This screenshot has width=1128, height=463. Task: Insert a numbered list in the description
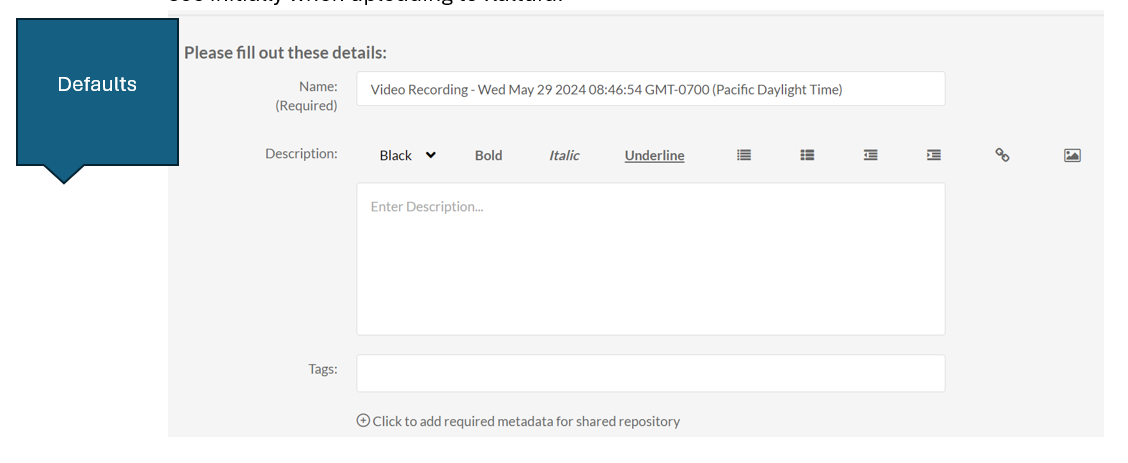(744, 155)
